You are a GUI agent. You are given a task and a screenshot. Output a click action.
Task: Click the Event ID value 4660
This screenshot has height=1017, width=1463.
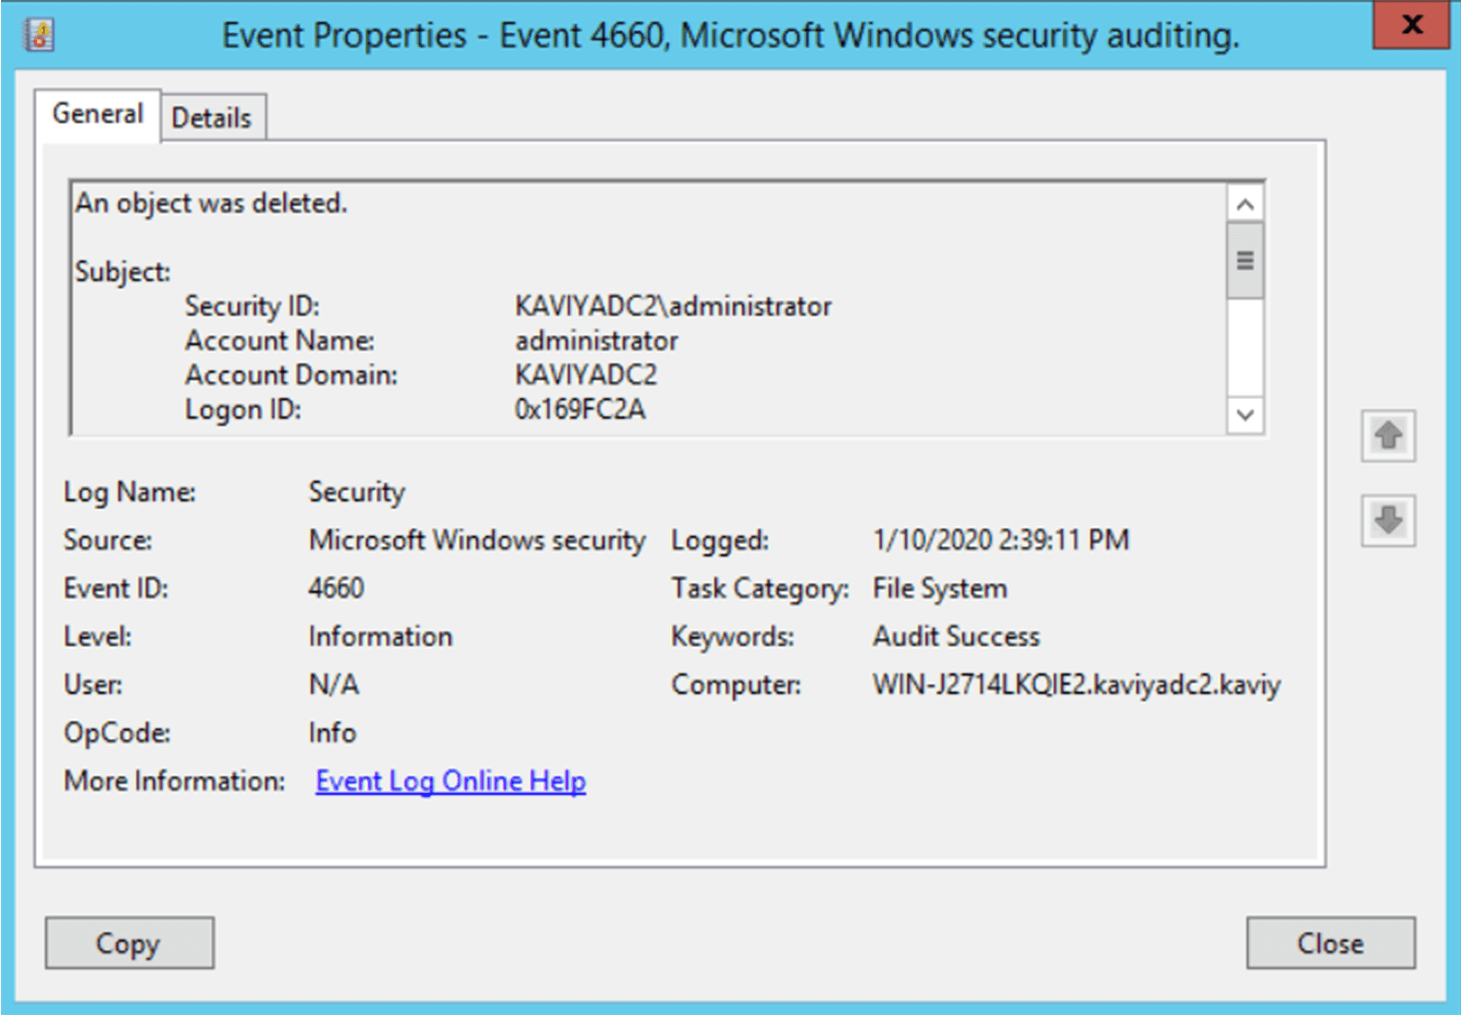click(x=337, y=588)
